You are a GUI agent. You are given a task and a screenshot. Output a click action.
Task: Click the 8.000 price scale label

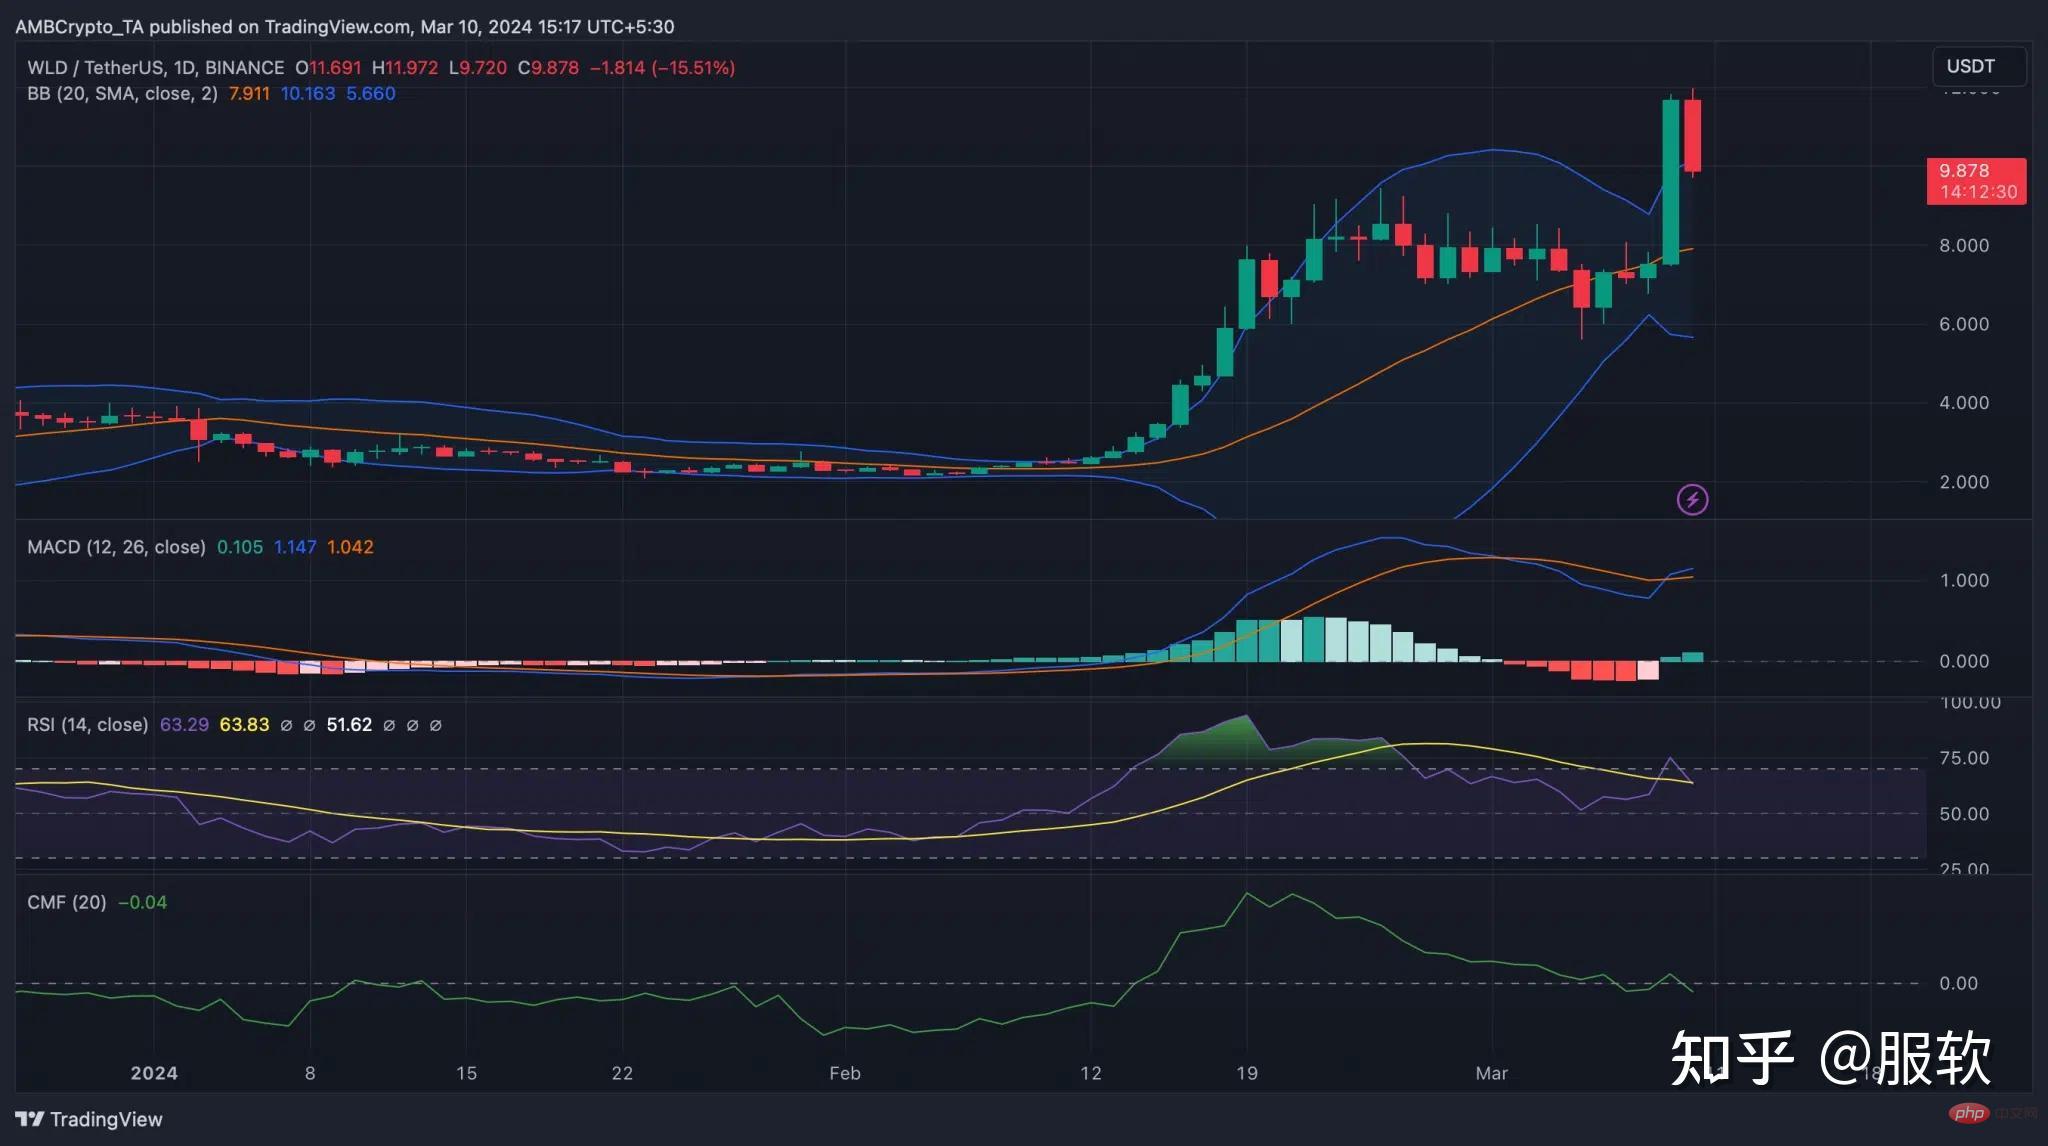pos(1964,245)
